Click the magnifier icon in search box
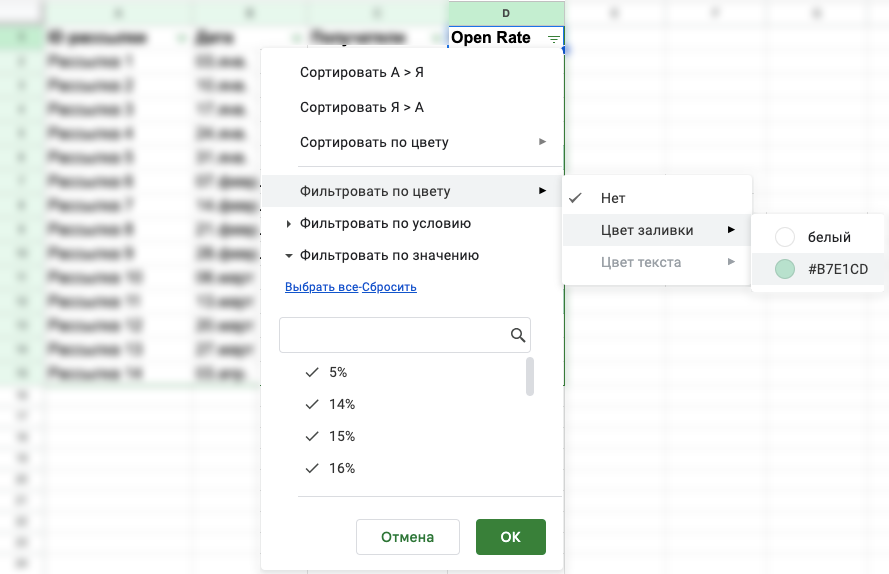The height and width of the screenshot is (574, 889). click(518, 335)
